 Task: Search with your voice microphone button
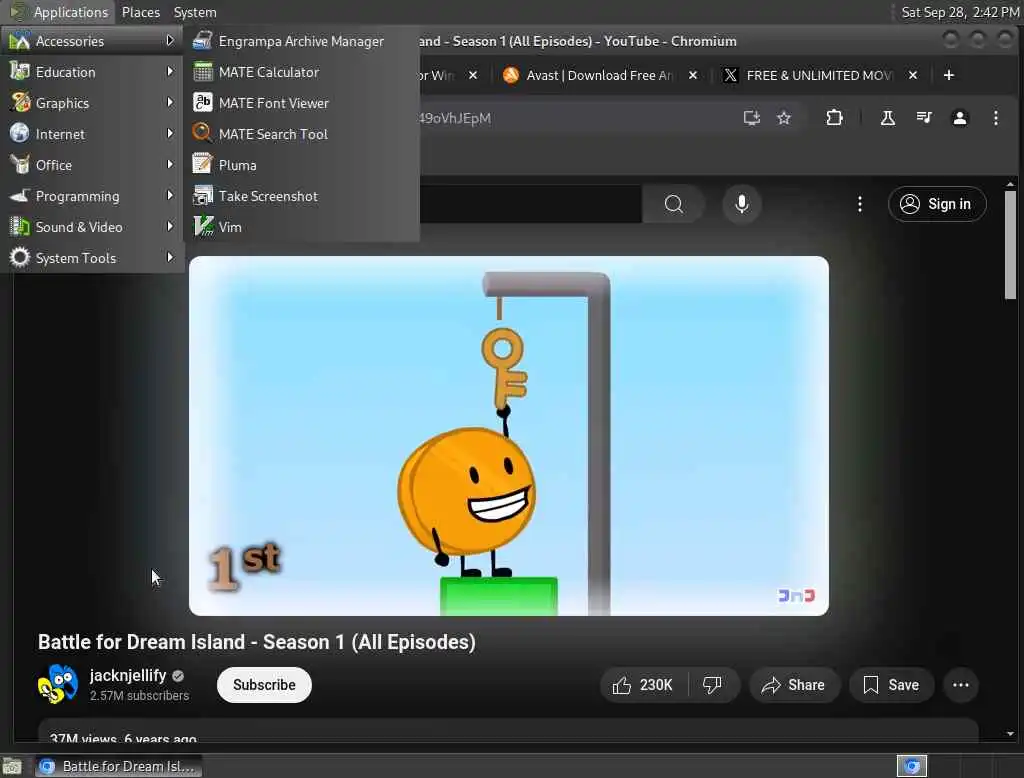(741, 204)
